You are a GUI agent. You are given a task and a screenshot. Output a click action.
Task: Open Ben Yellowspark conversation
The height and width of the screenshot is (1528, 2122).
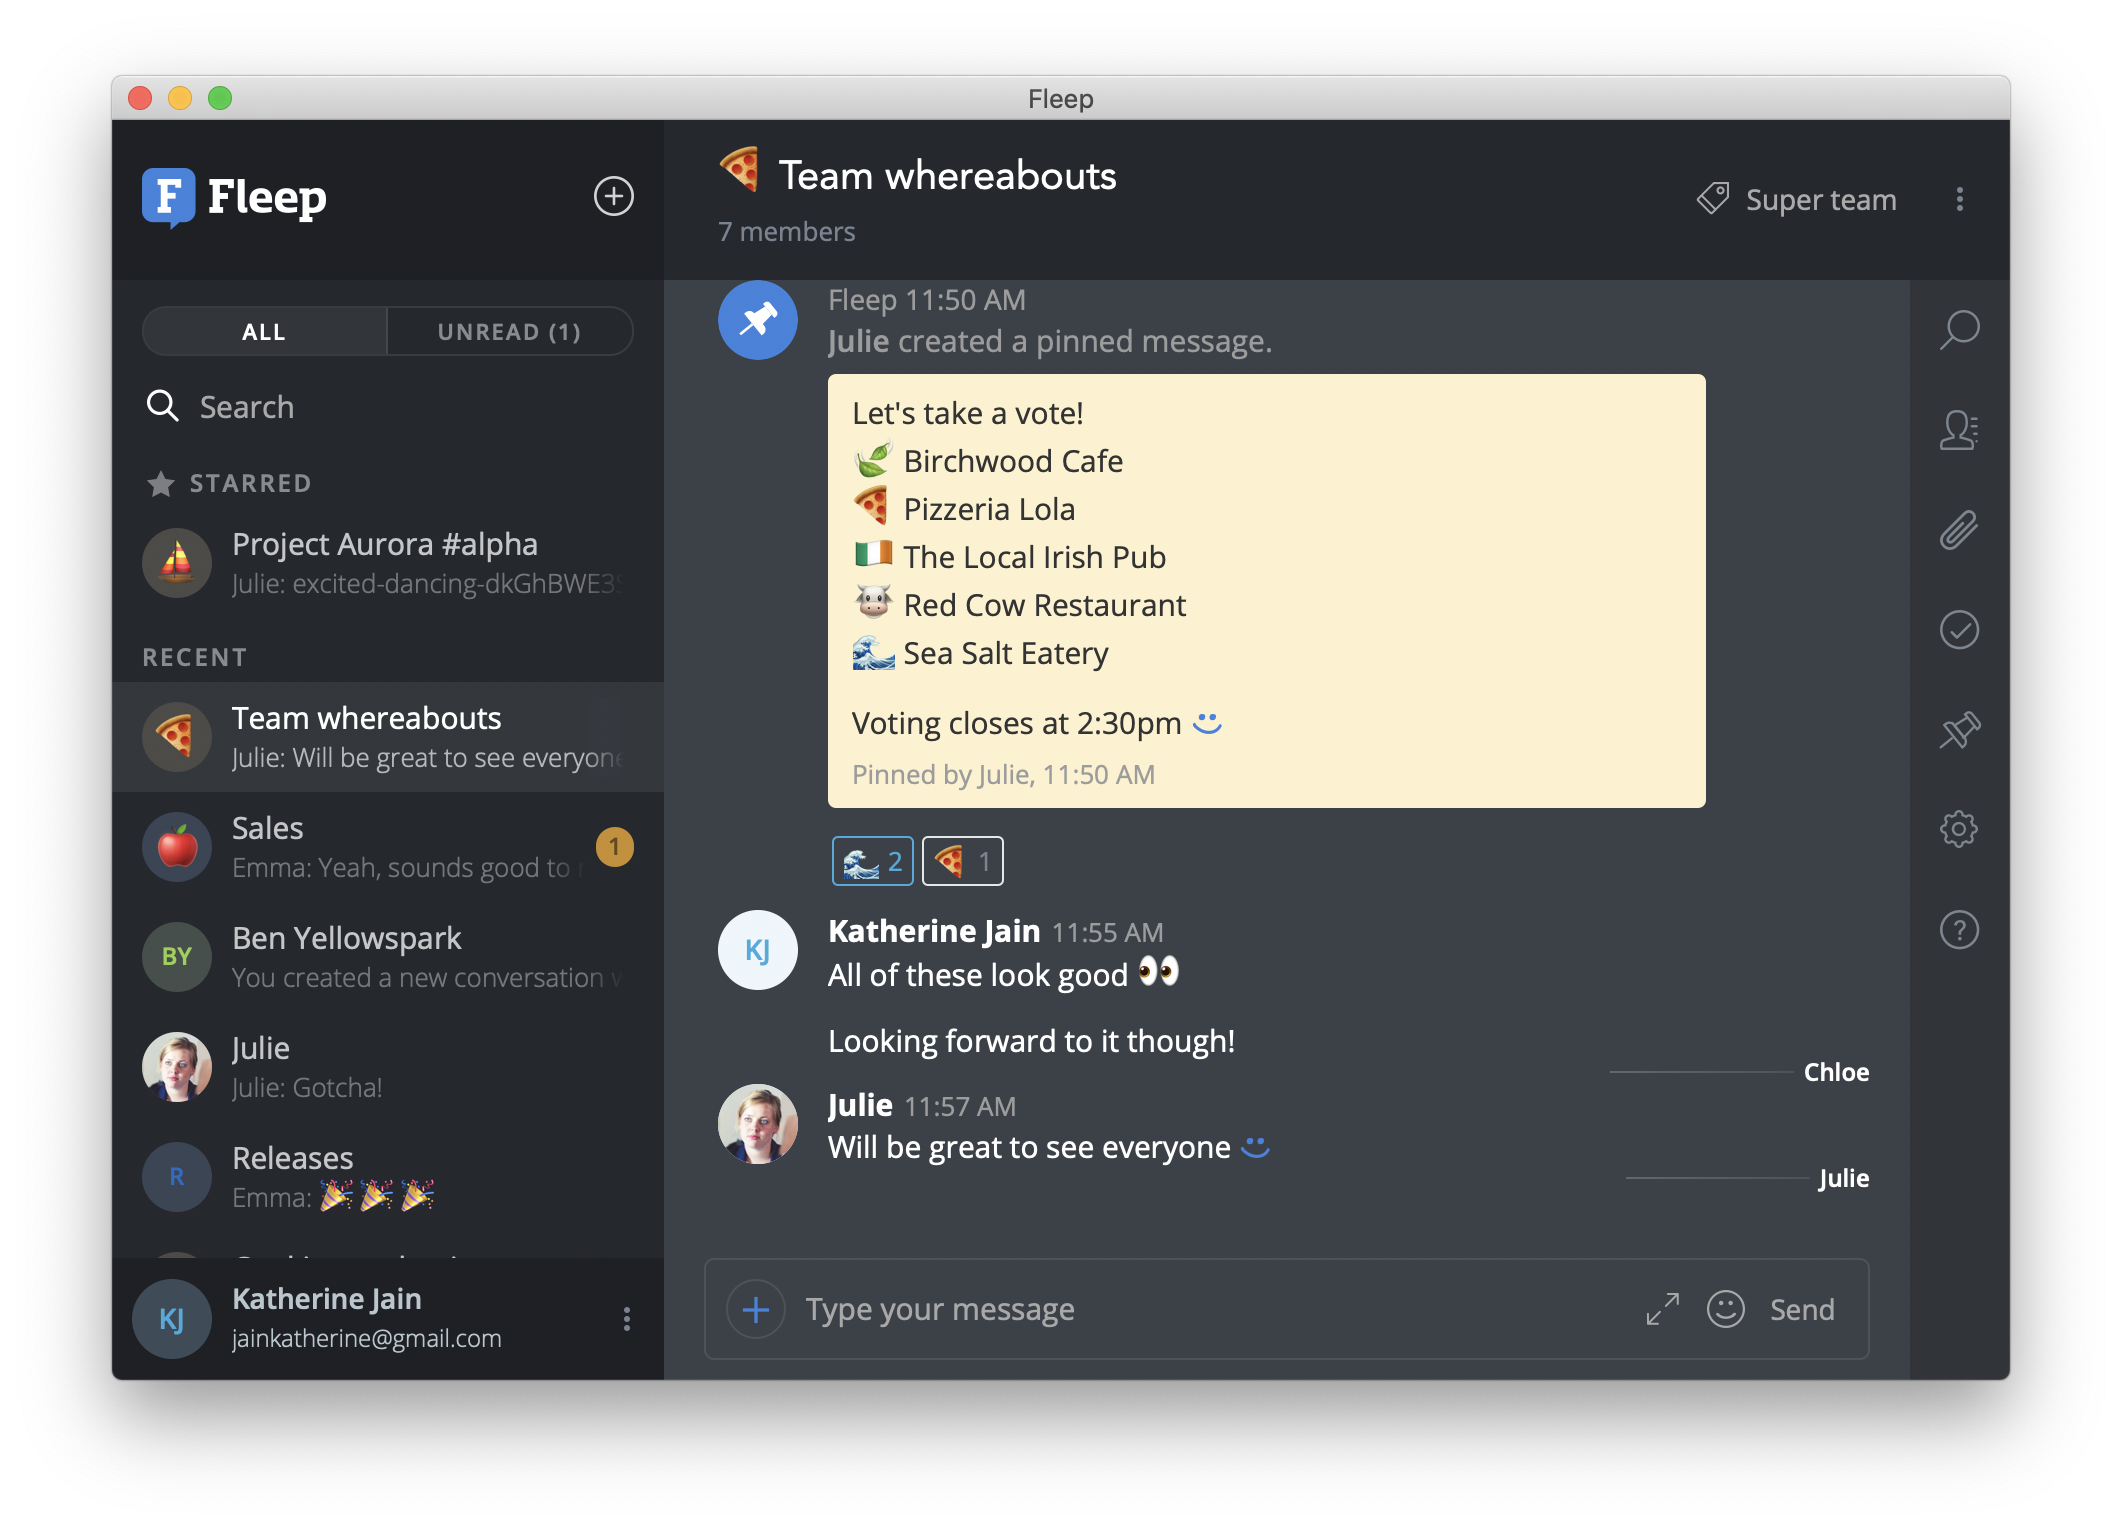point(388,957)
